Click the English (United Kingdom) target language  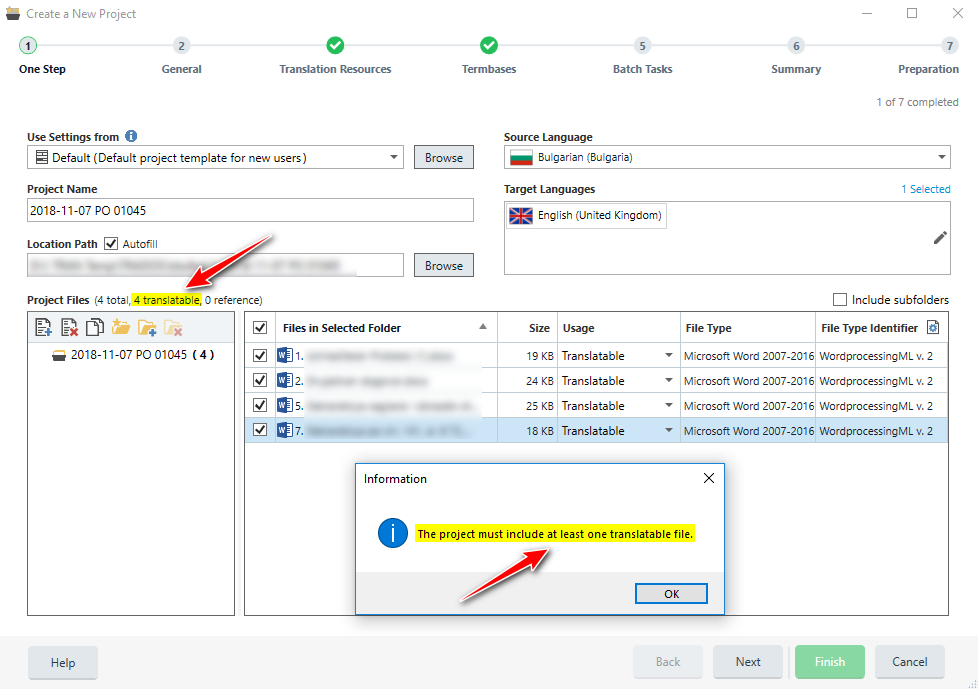click(586, 216)
